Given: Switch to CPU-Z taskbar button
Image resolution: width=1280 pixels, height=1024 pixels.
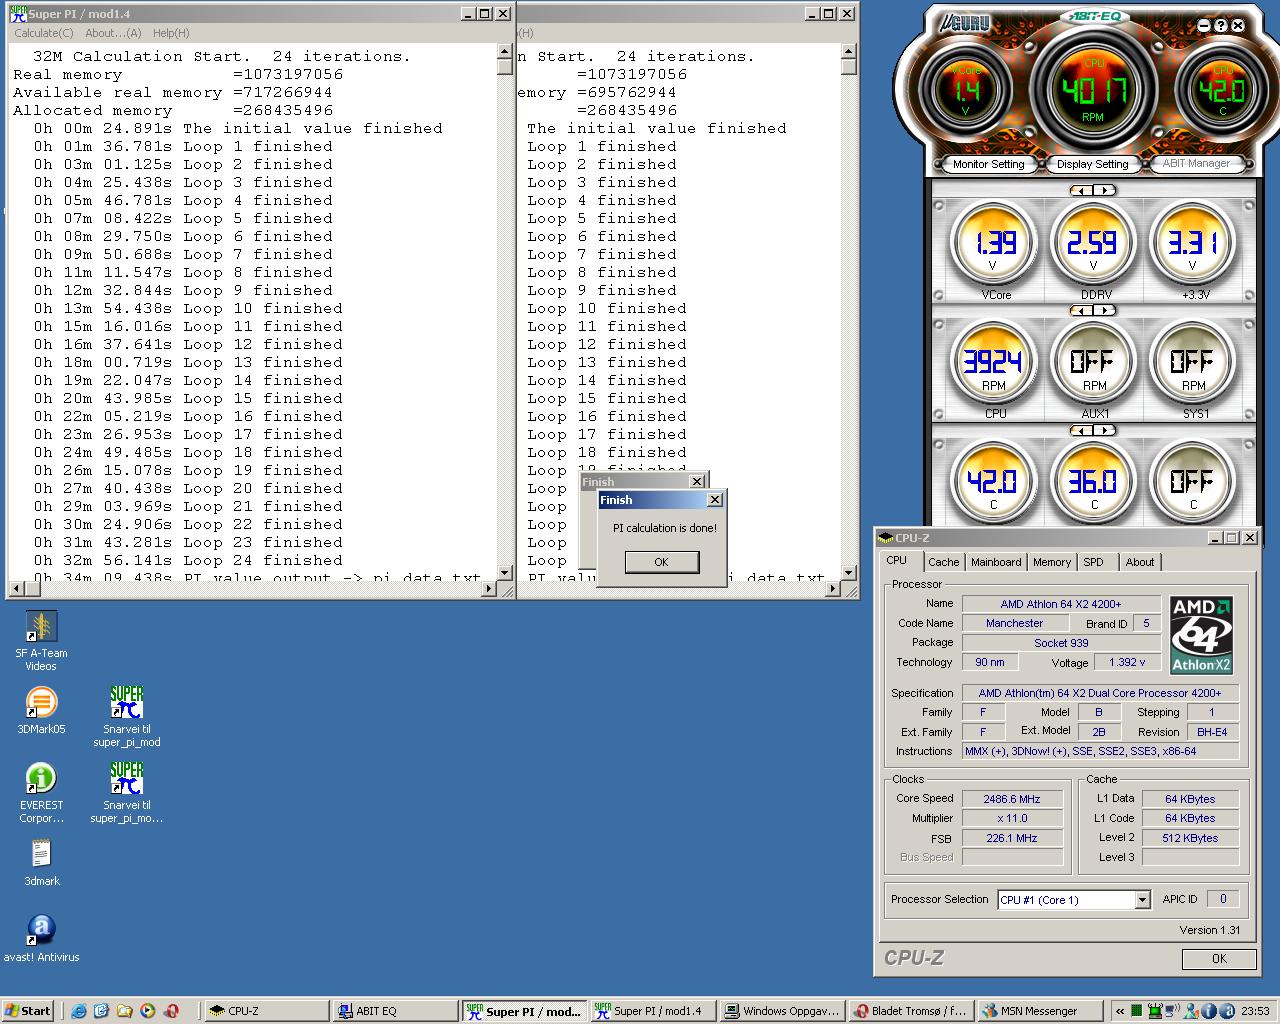Looking at the screenshot, I should click(x=266, y=1011).
